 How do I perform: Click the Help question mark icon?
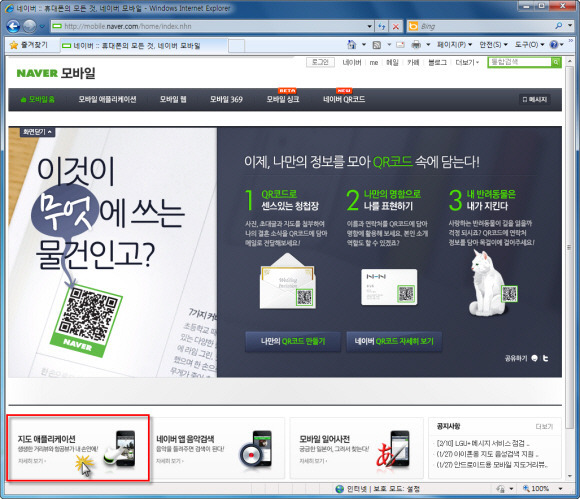554,45
